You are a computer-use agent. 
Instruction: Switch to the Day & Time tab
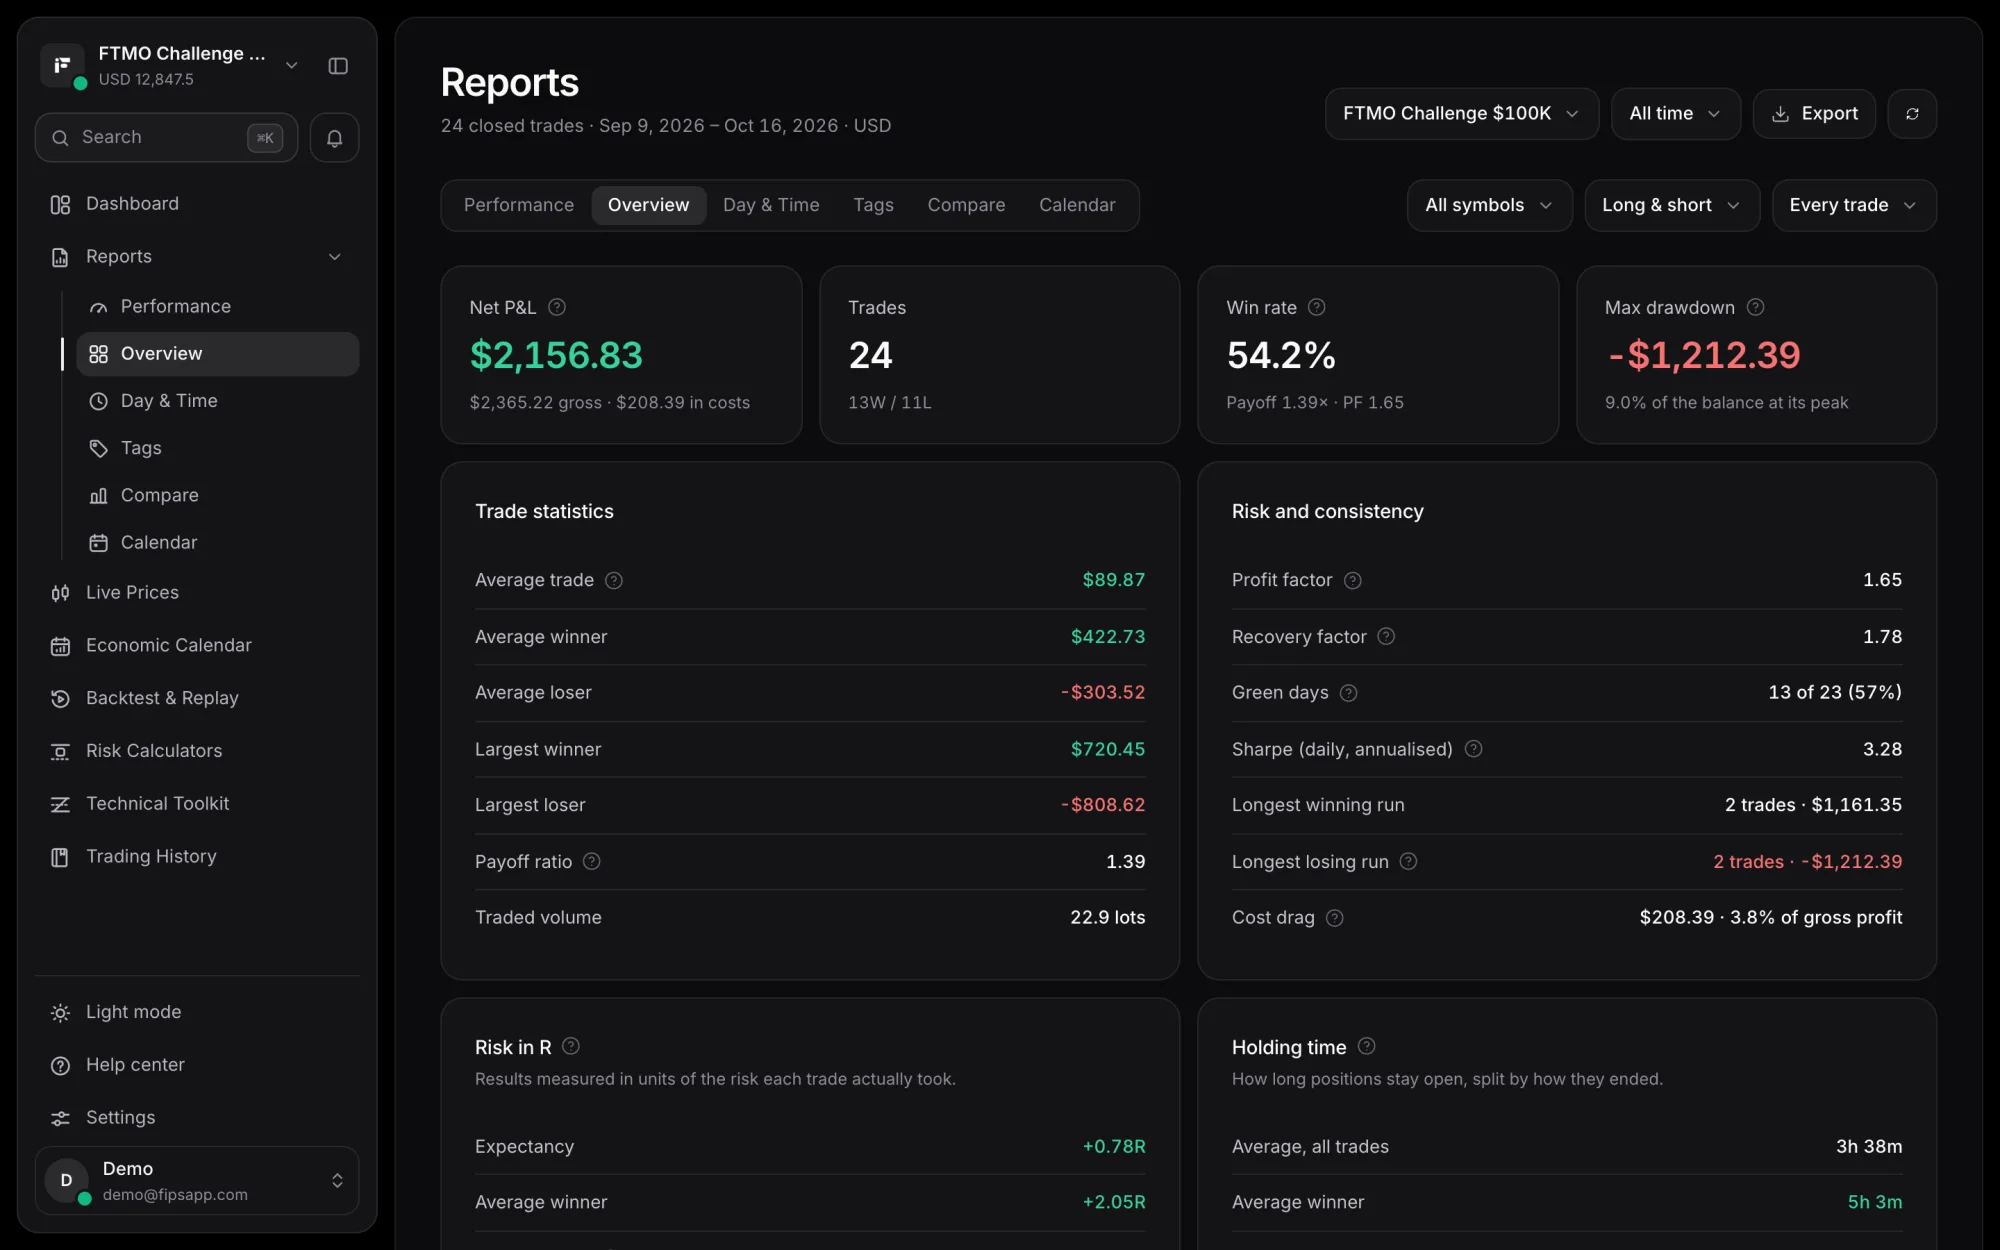[771, 205]
